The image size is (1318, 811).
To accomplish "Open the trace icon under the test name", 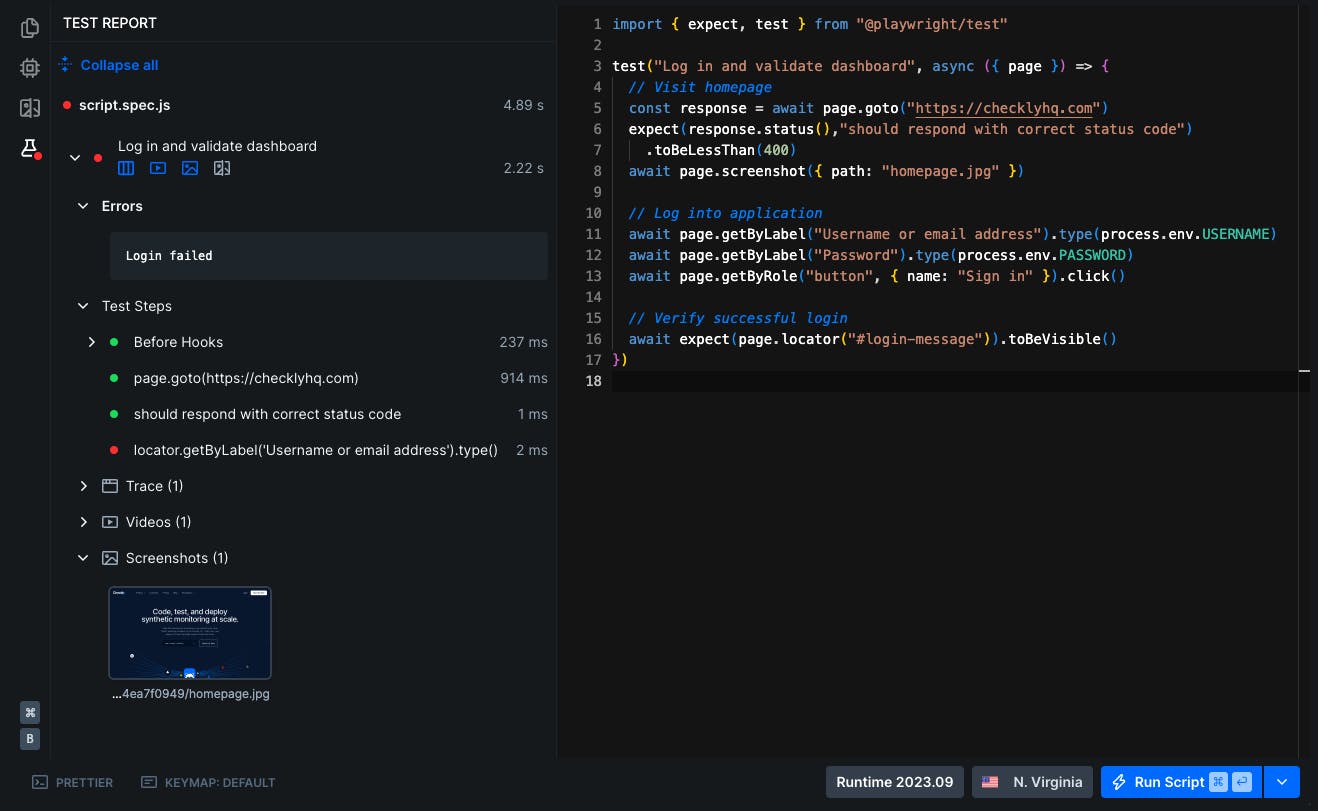I will pyautogui.click(x=126, y=168).
